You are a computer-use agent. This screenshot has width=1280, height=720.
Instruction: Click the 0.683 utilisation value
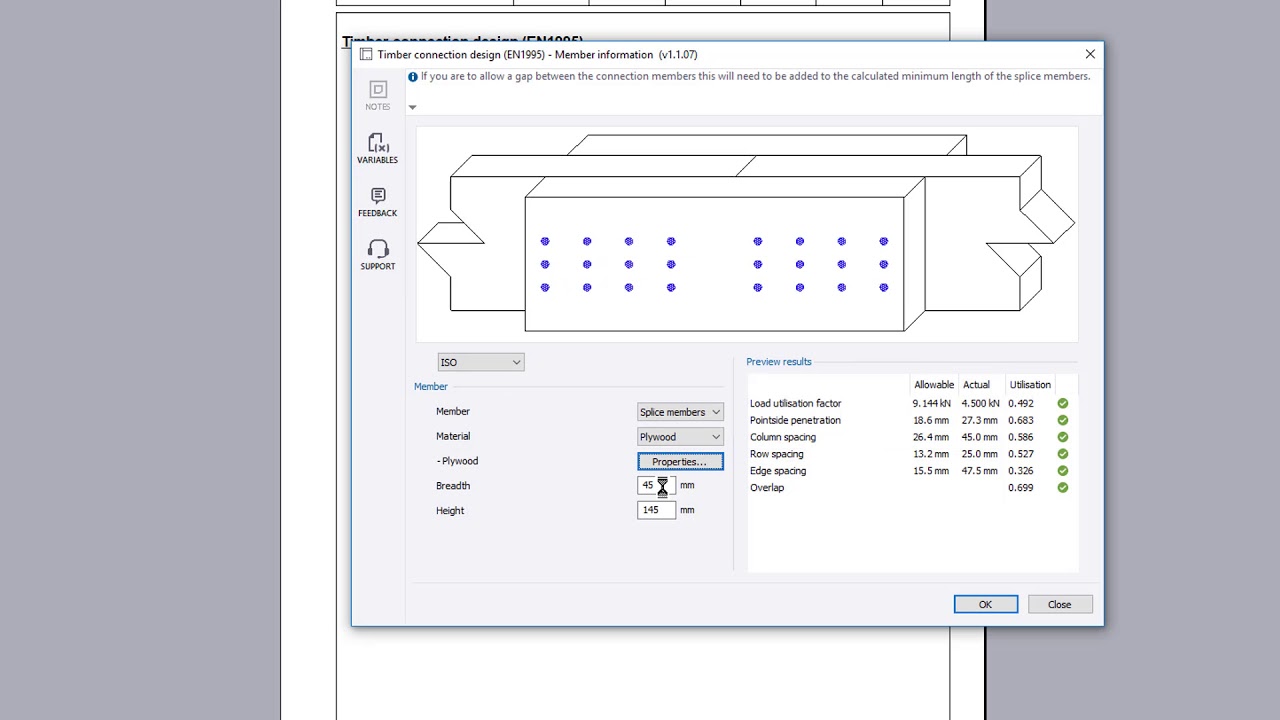(x=1021, y=421)
